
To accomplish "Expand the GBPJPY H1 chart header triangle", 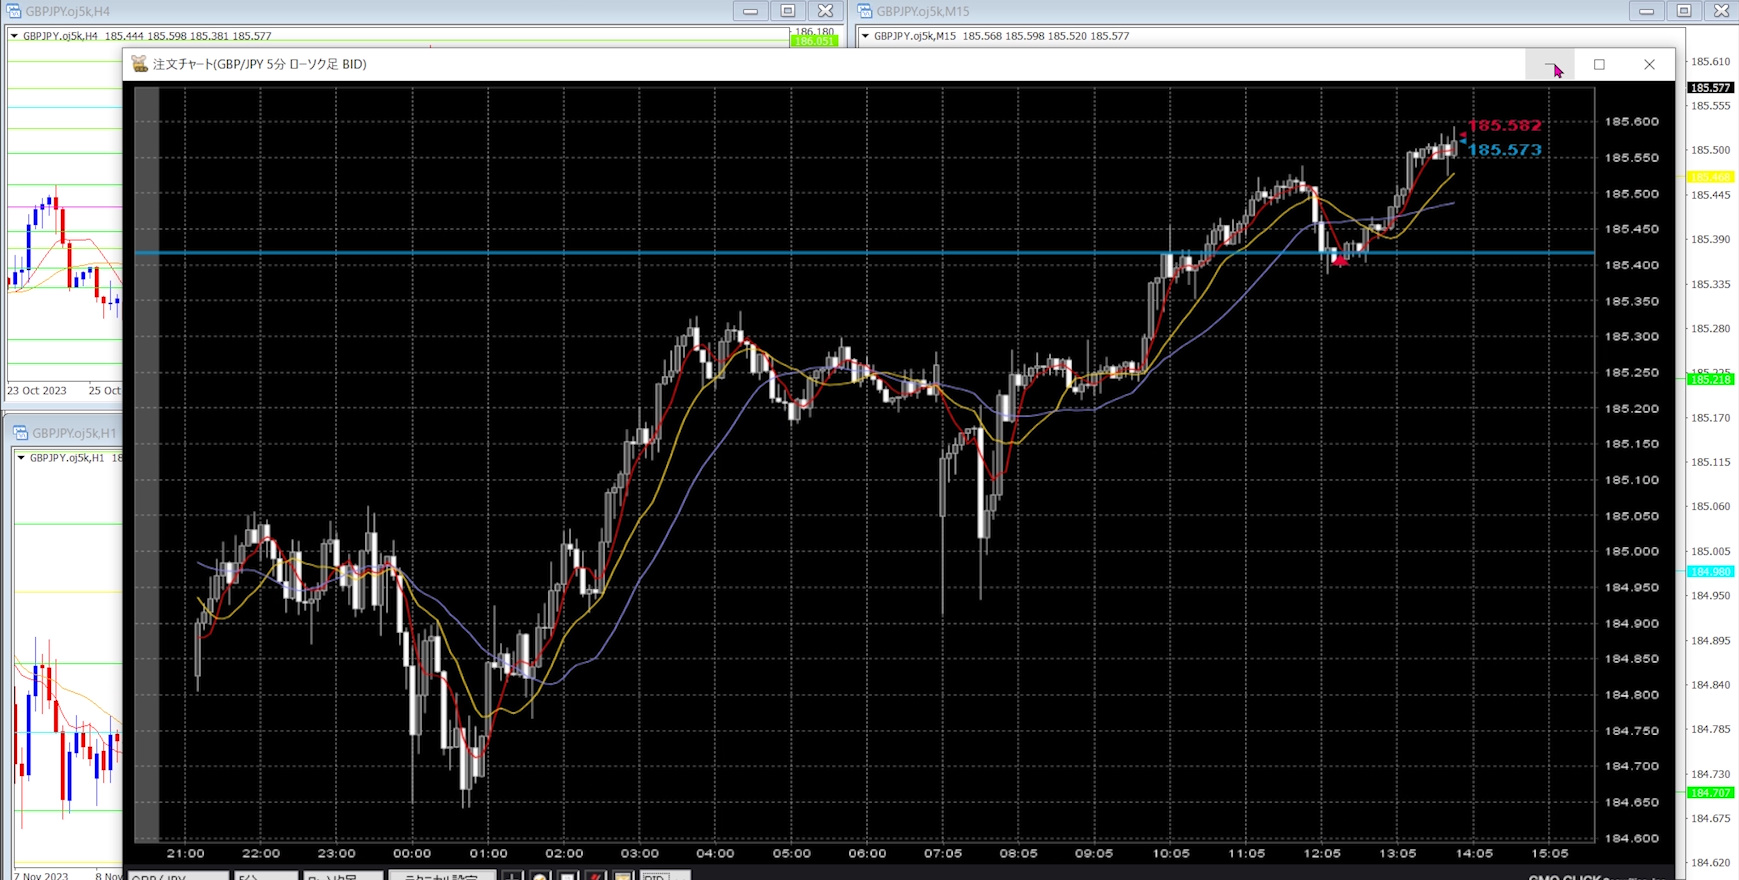I will [21, 458].
